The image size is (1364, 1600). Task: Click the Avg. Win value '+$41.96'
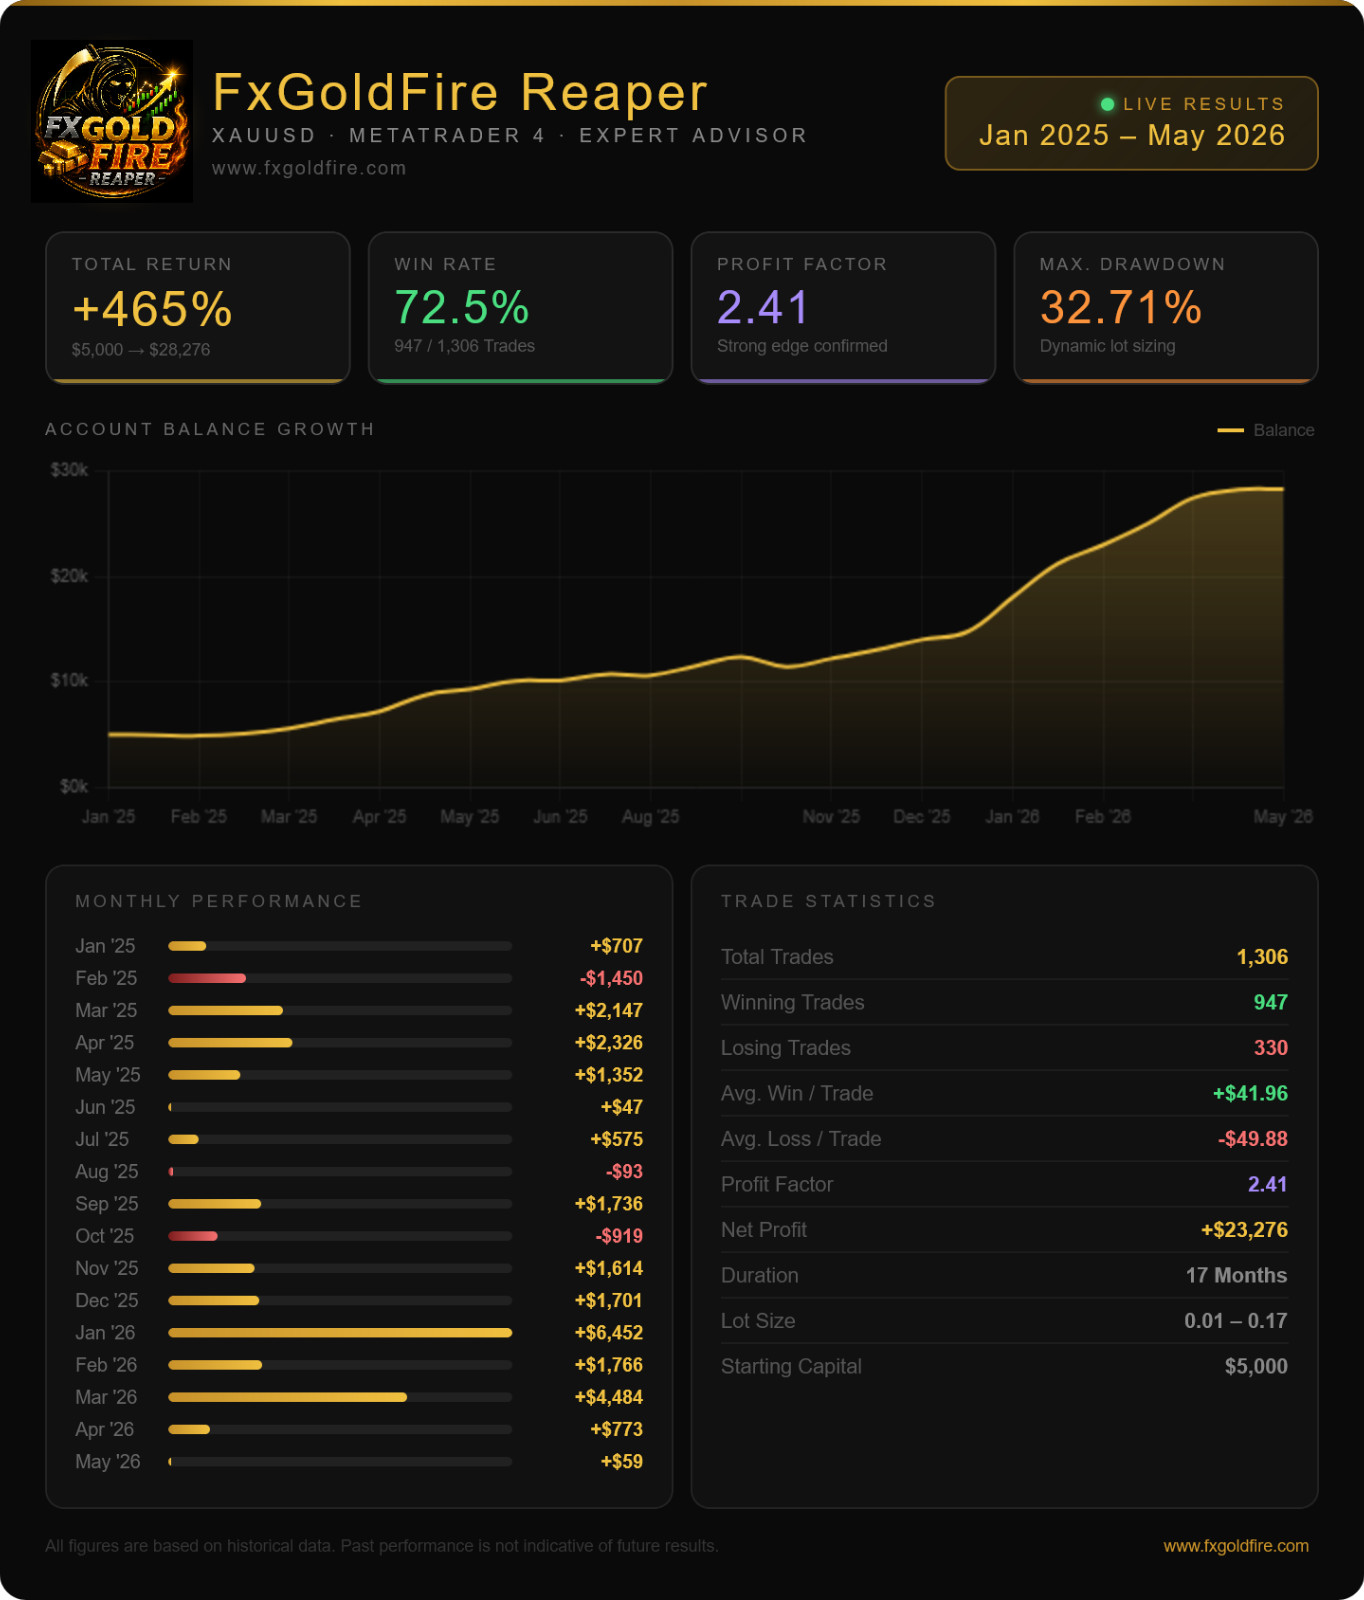tap(1250, 1093)
